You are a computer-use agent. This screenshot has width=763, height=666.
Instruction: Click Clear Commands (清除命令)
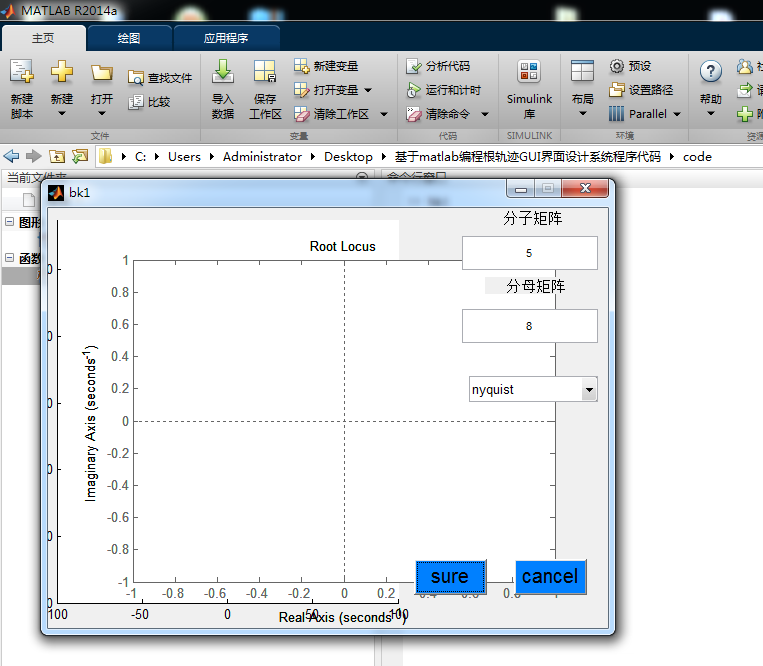coord(438,114)
